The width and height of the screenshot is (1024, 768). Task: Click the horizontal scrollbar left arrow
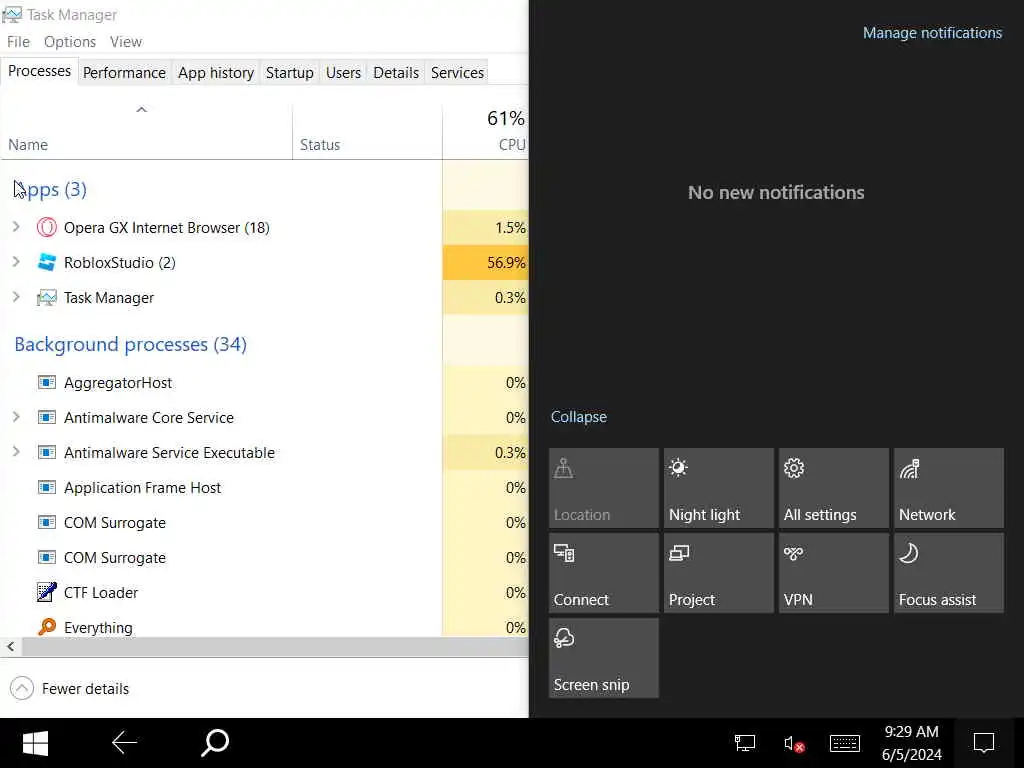10,647
